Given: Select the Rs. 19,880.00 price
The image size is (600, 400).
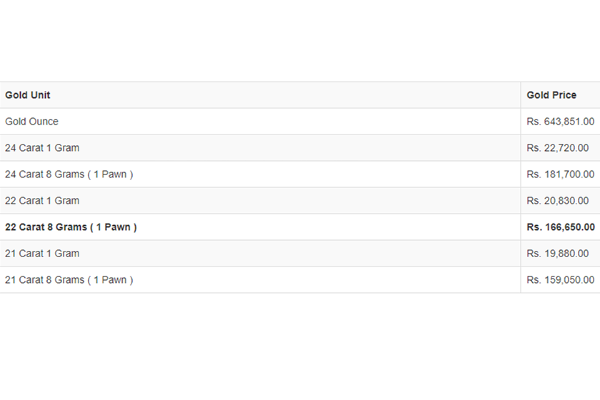Looking at the screenshot, I should (x=558, y=253).
